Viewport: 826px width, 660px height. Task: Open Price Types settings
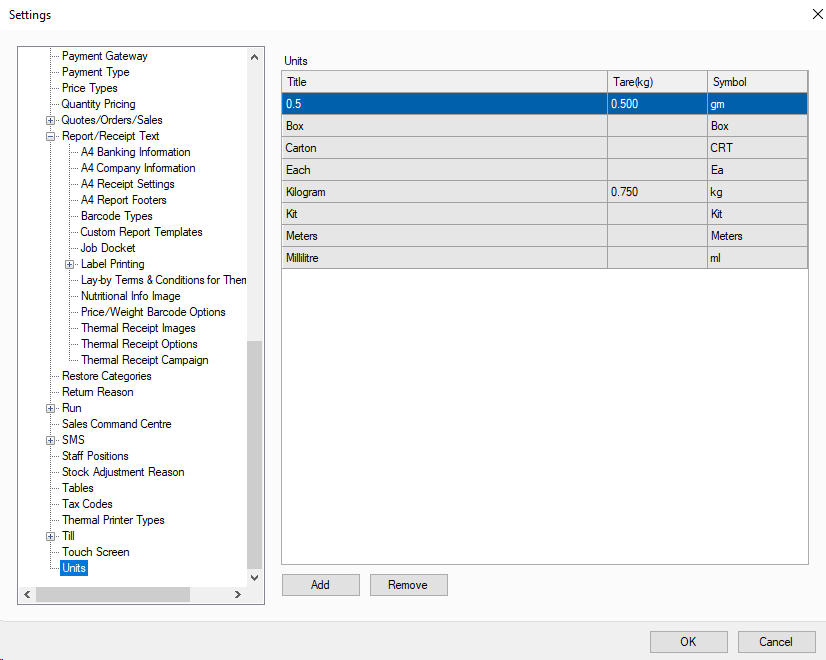pyautogui.click(x=90, y=88)
